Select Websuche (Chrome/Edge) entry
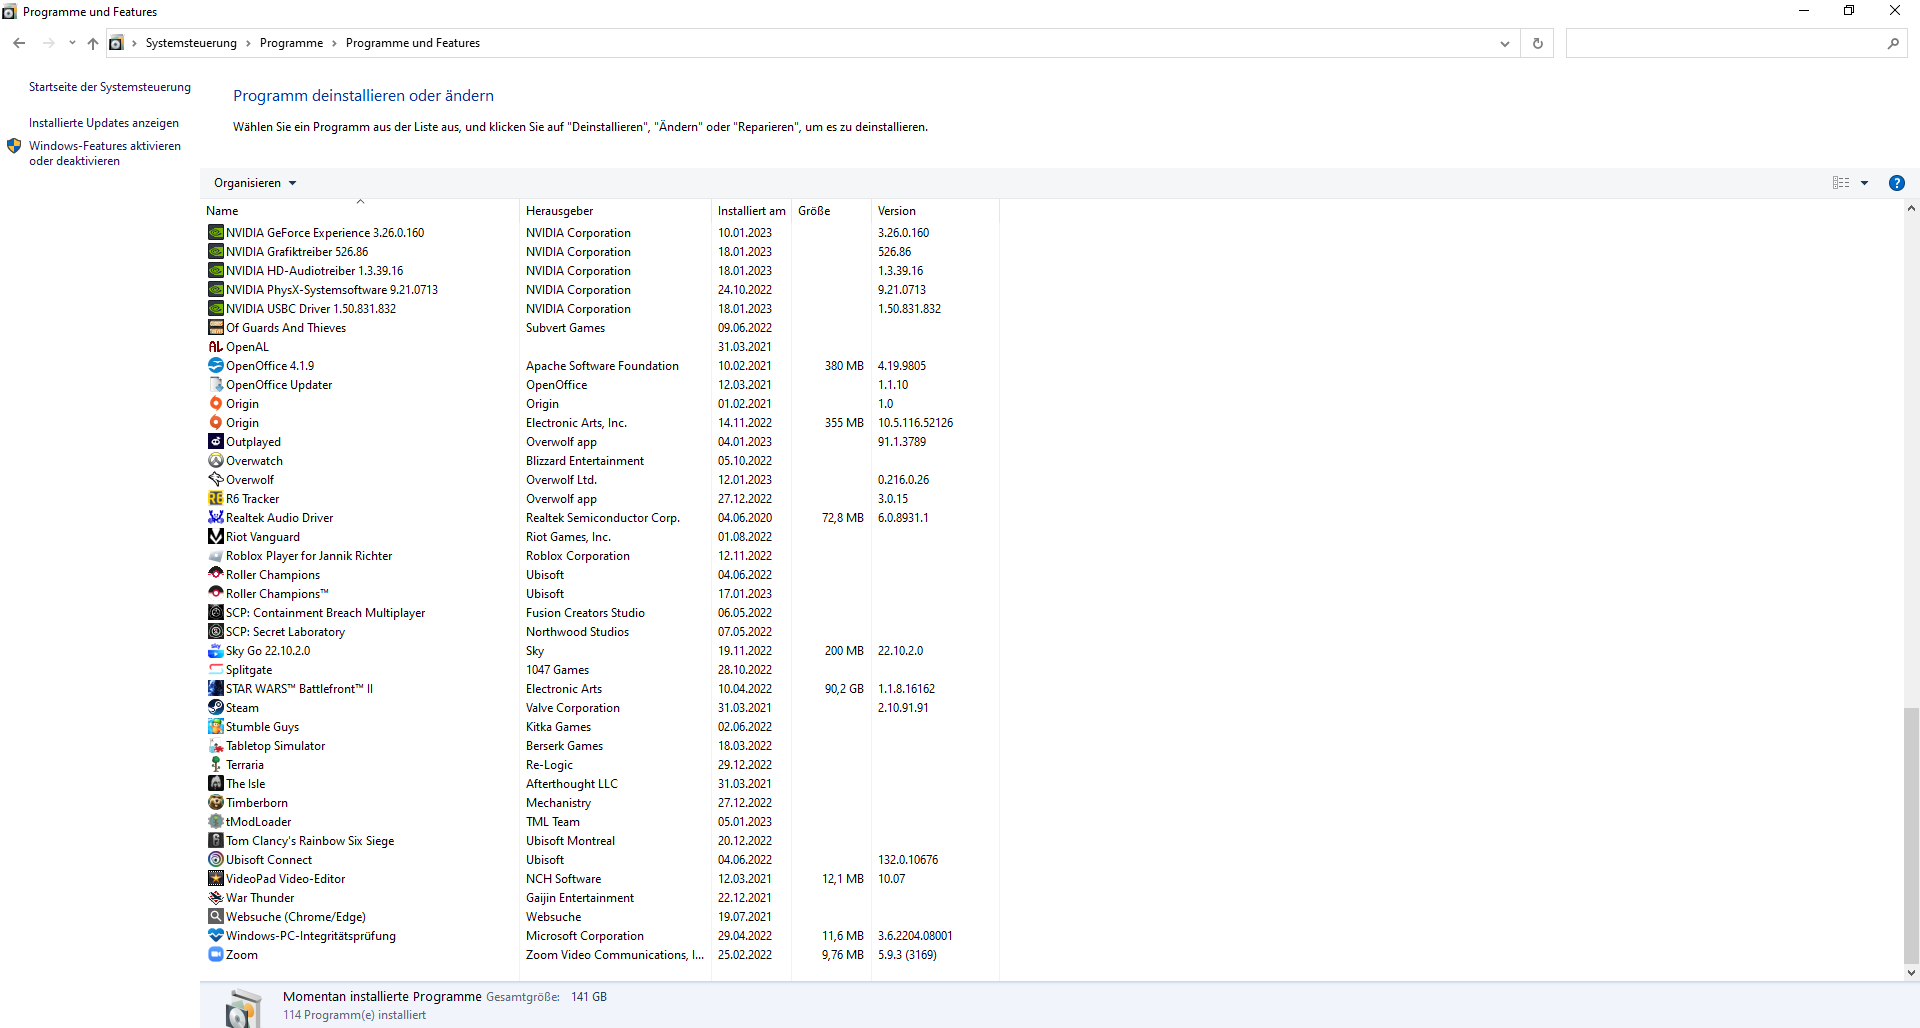The width and height of the screenshot is (1920, 1028). click(601, 916)
